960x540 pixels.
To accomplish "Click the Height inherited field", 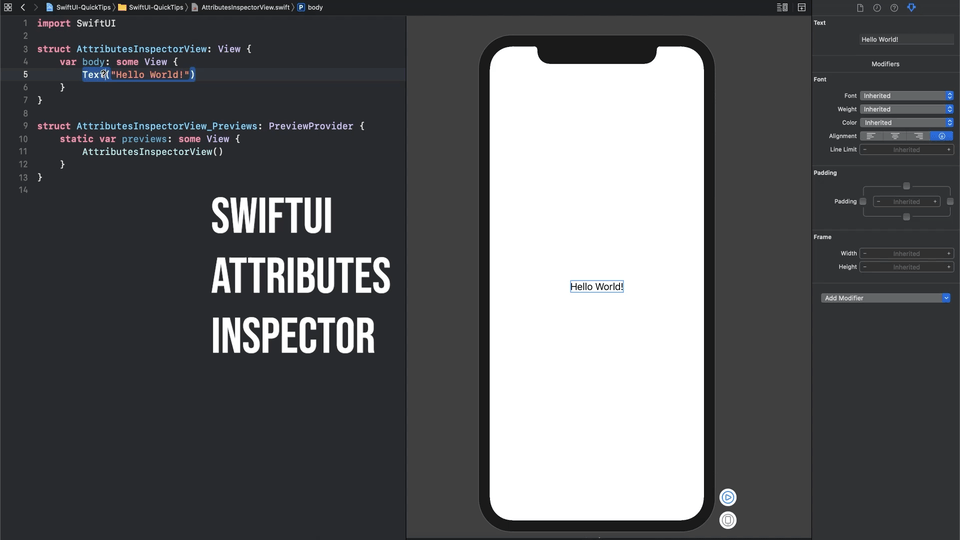I will pyautogui.click(x=907, y=267).
